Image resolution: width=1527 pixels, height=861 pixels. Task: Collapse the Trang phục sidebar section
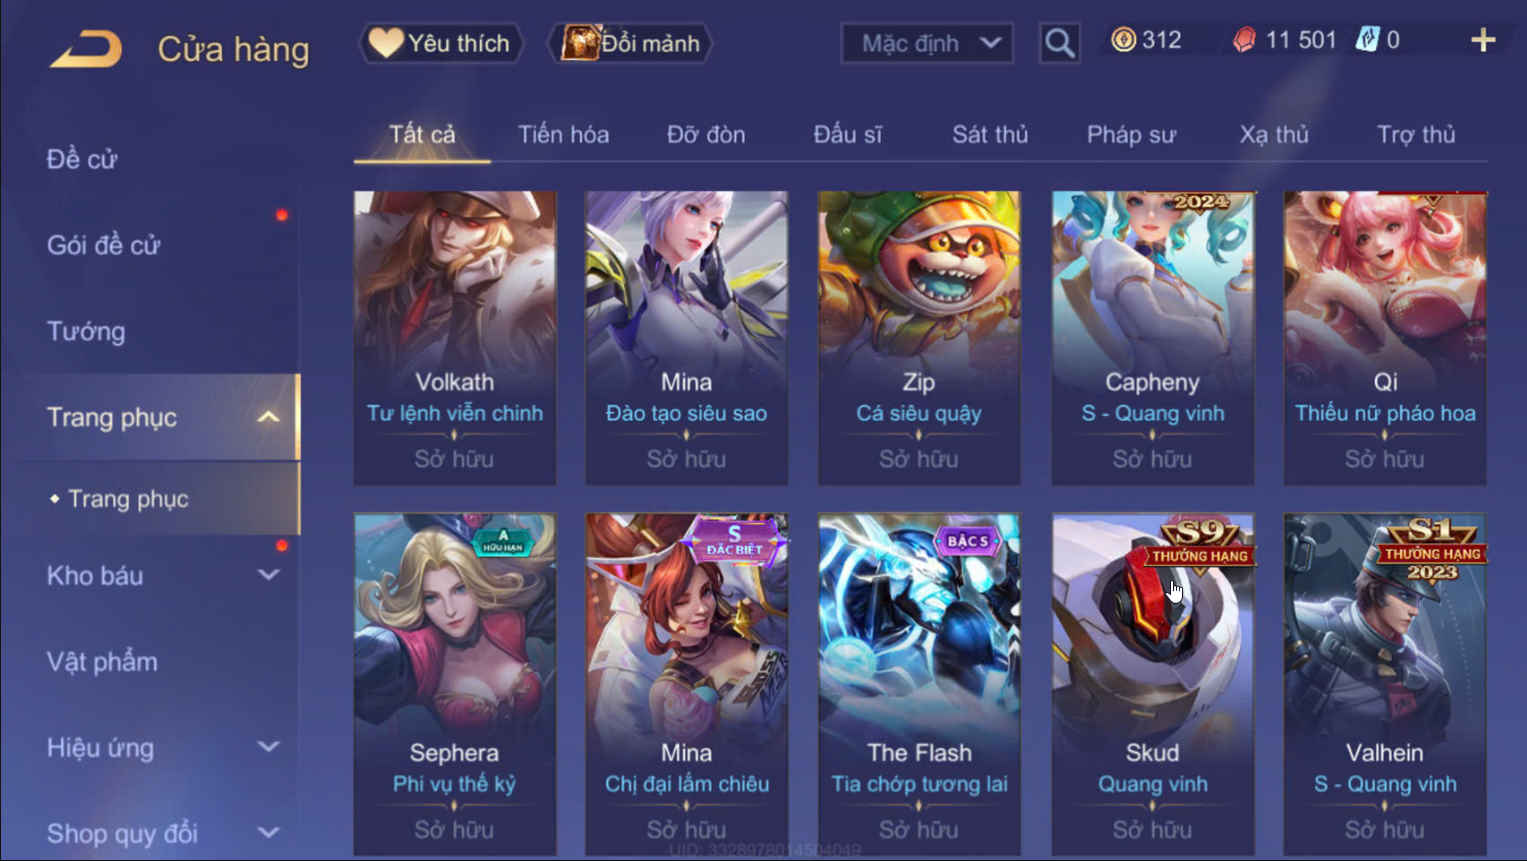click(268, 417)
